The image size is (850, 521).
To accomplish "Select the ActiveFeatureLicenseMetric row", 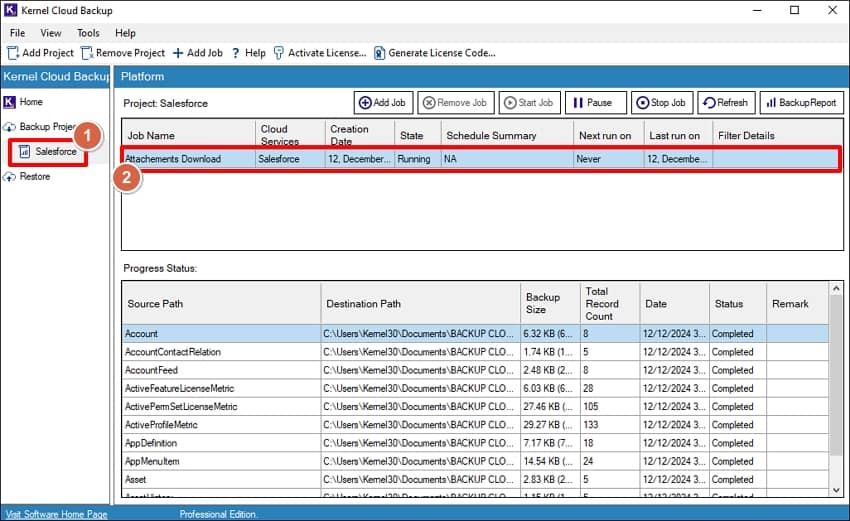I will point(475,389).
